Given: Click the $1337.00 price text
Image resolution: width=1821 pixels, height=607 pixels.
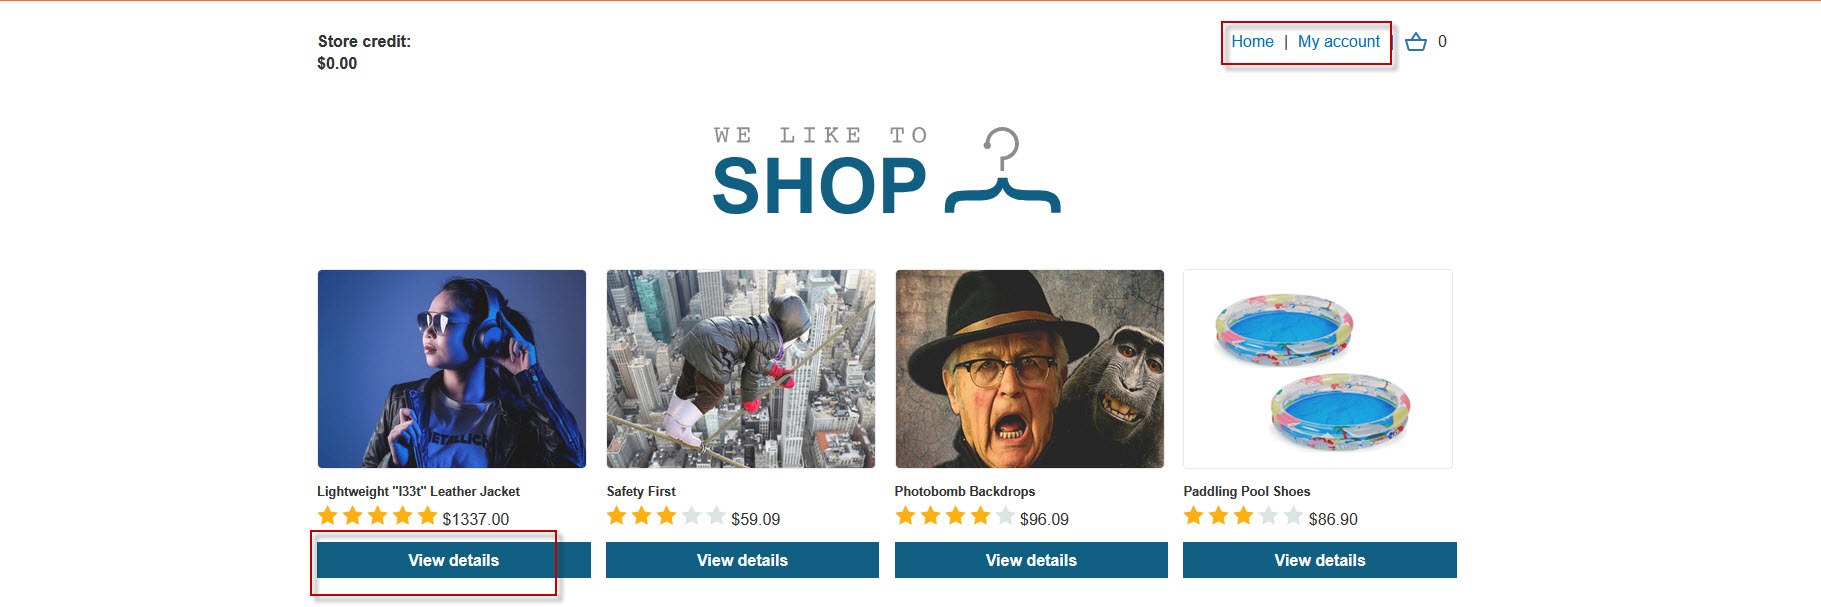Looking at the screenshot, I should (476, 519).
